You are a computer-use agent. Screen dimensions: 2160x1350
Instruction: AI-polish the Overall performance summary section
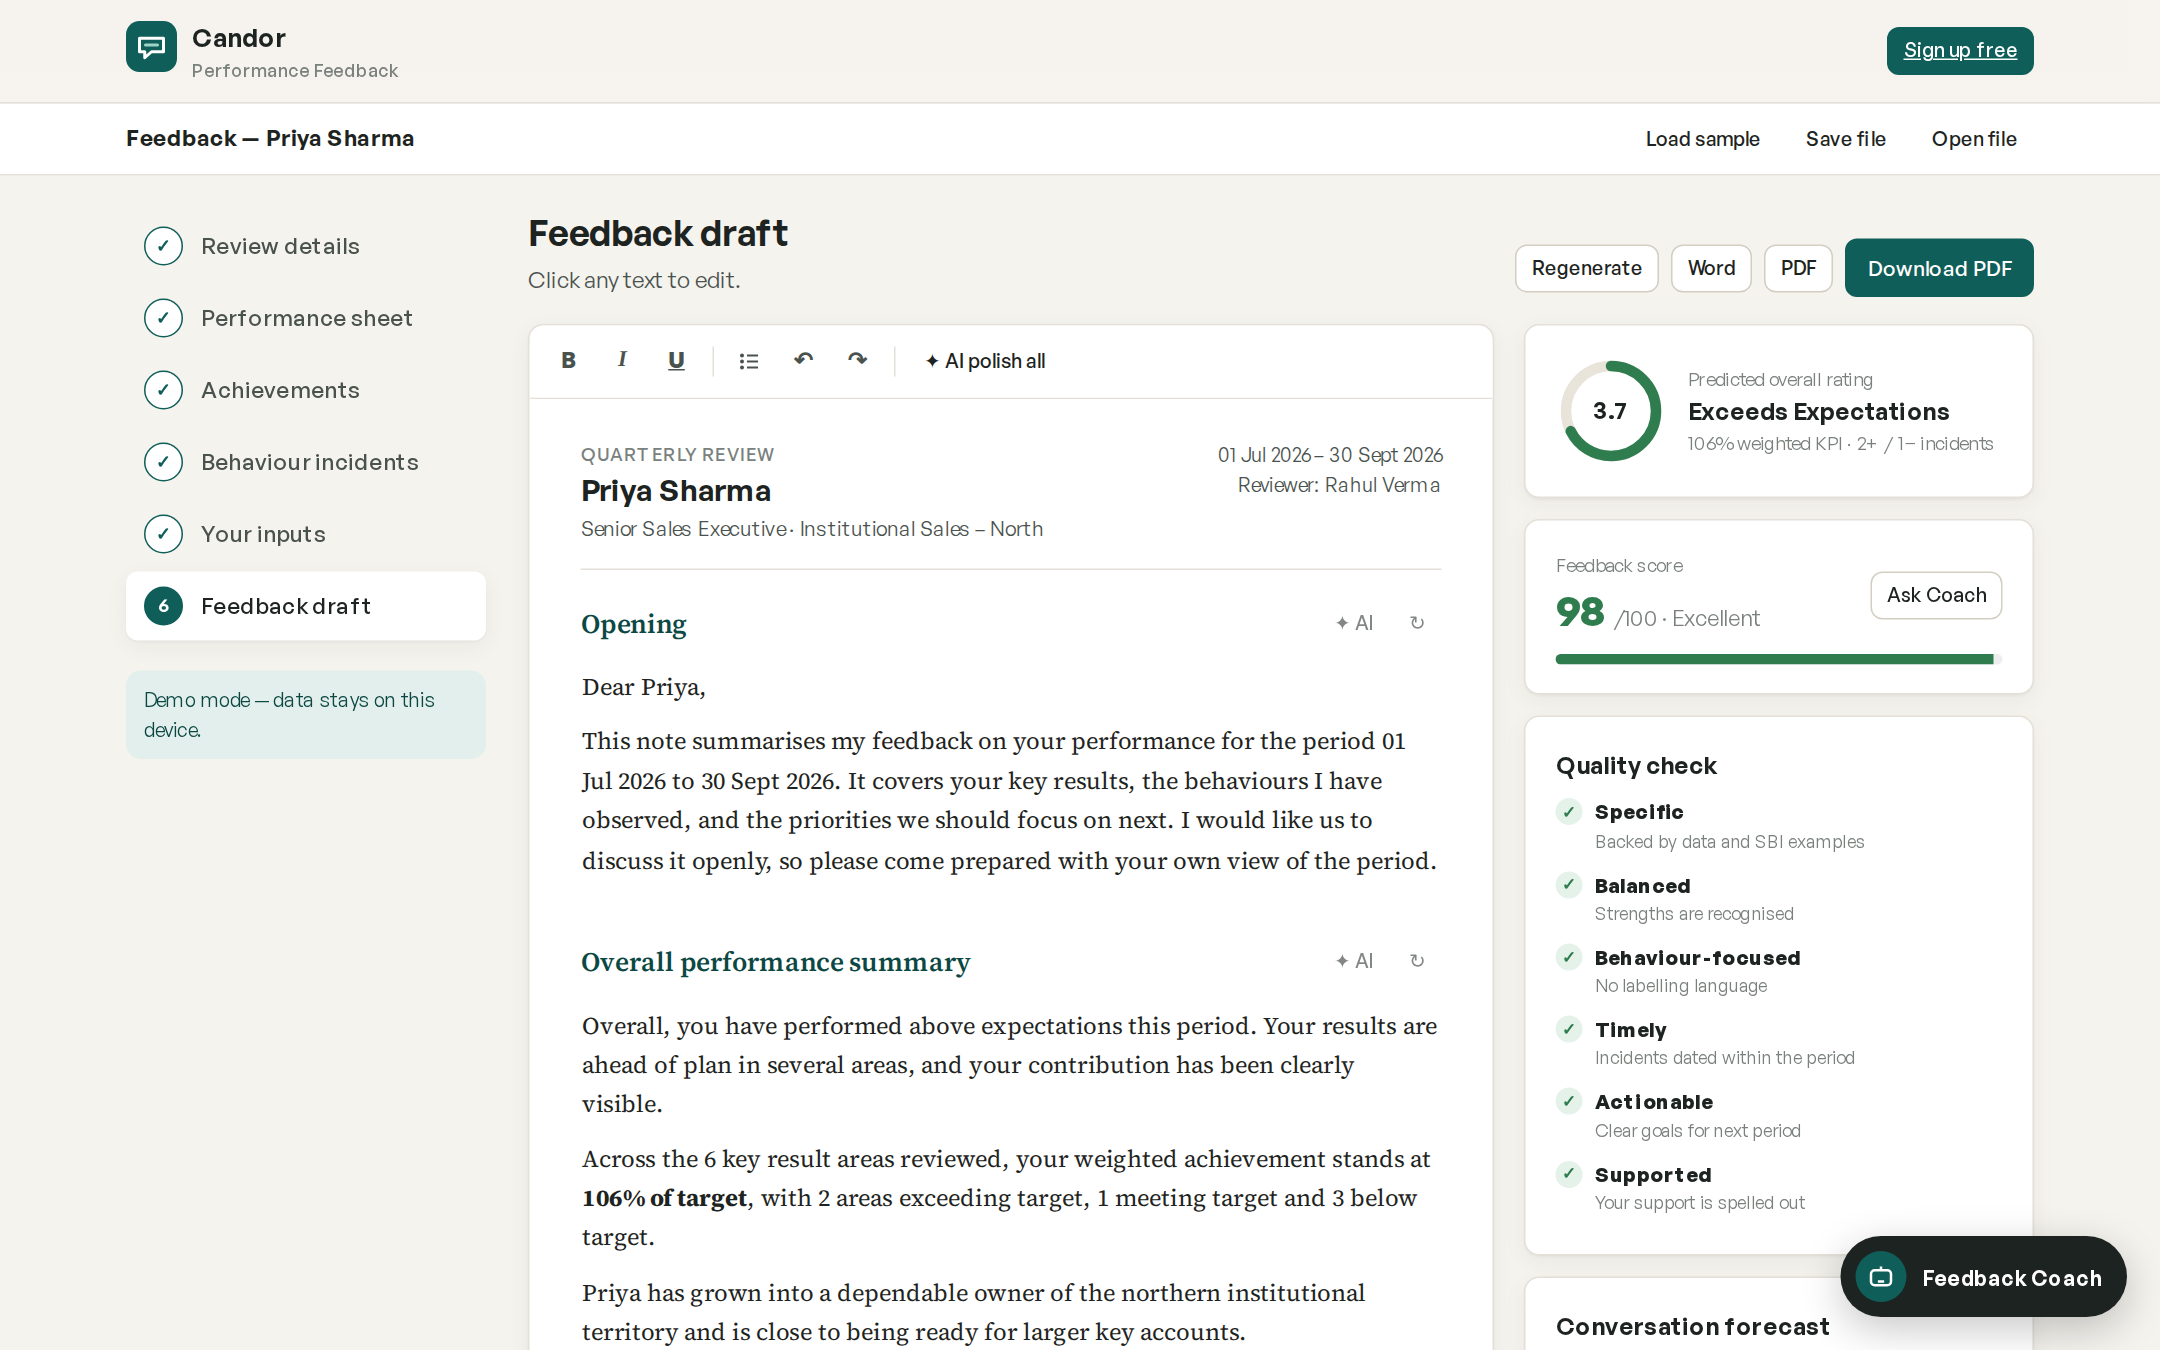(x=1355, y=961)
